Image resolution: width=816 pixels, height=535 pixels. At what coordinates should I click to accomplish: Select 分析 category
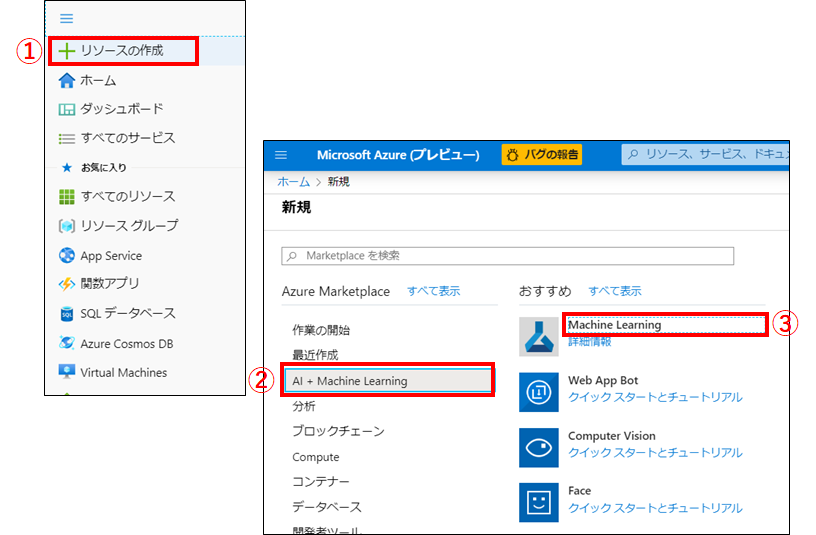coord(303,406)
